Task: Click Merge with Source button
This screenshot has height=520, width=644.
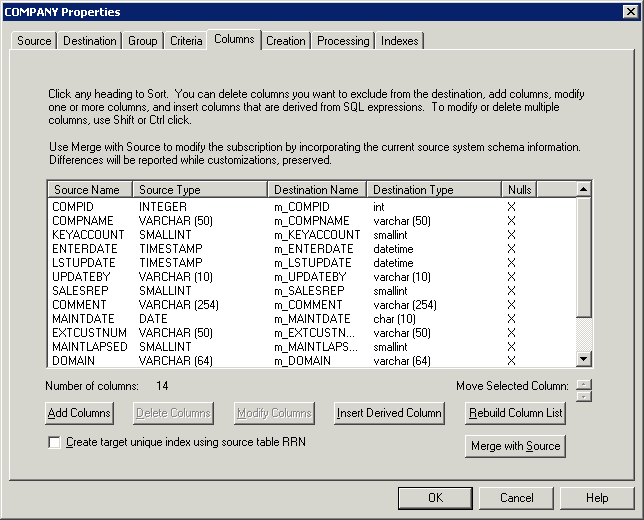Action: pyautogui.click(x=515, y=446)
